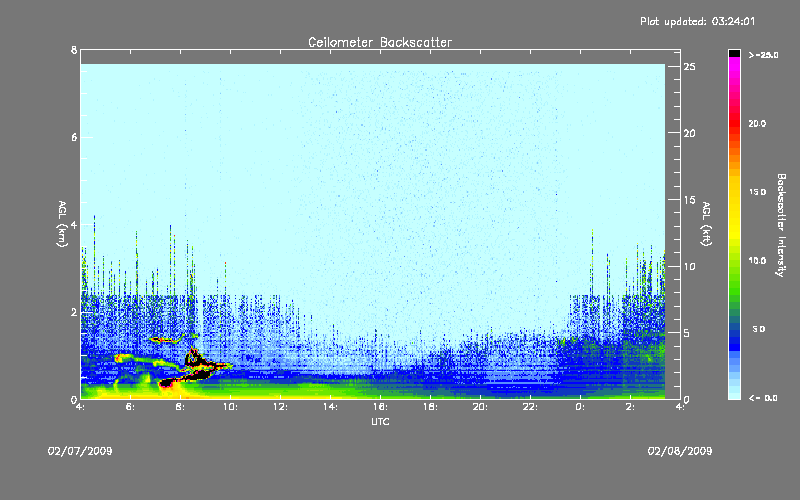Click the '22:' time tick label

[531, 407]
